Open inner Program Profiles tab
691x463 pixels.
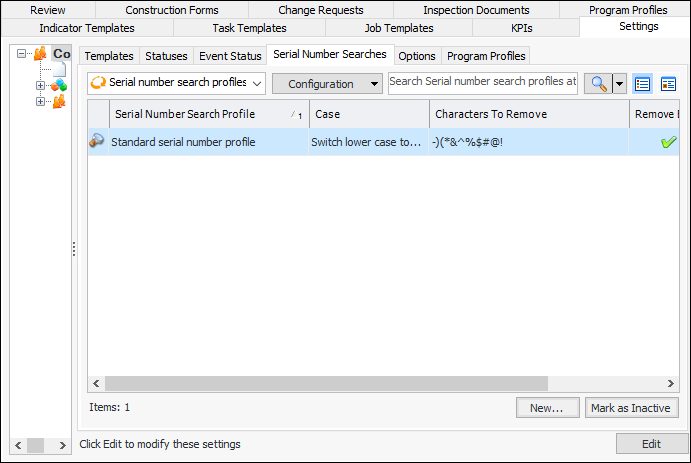pyautogui.click(x=486, y=56)
